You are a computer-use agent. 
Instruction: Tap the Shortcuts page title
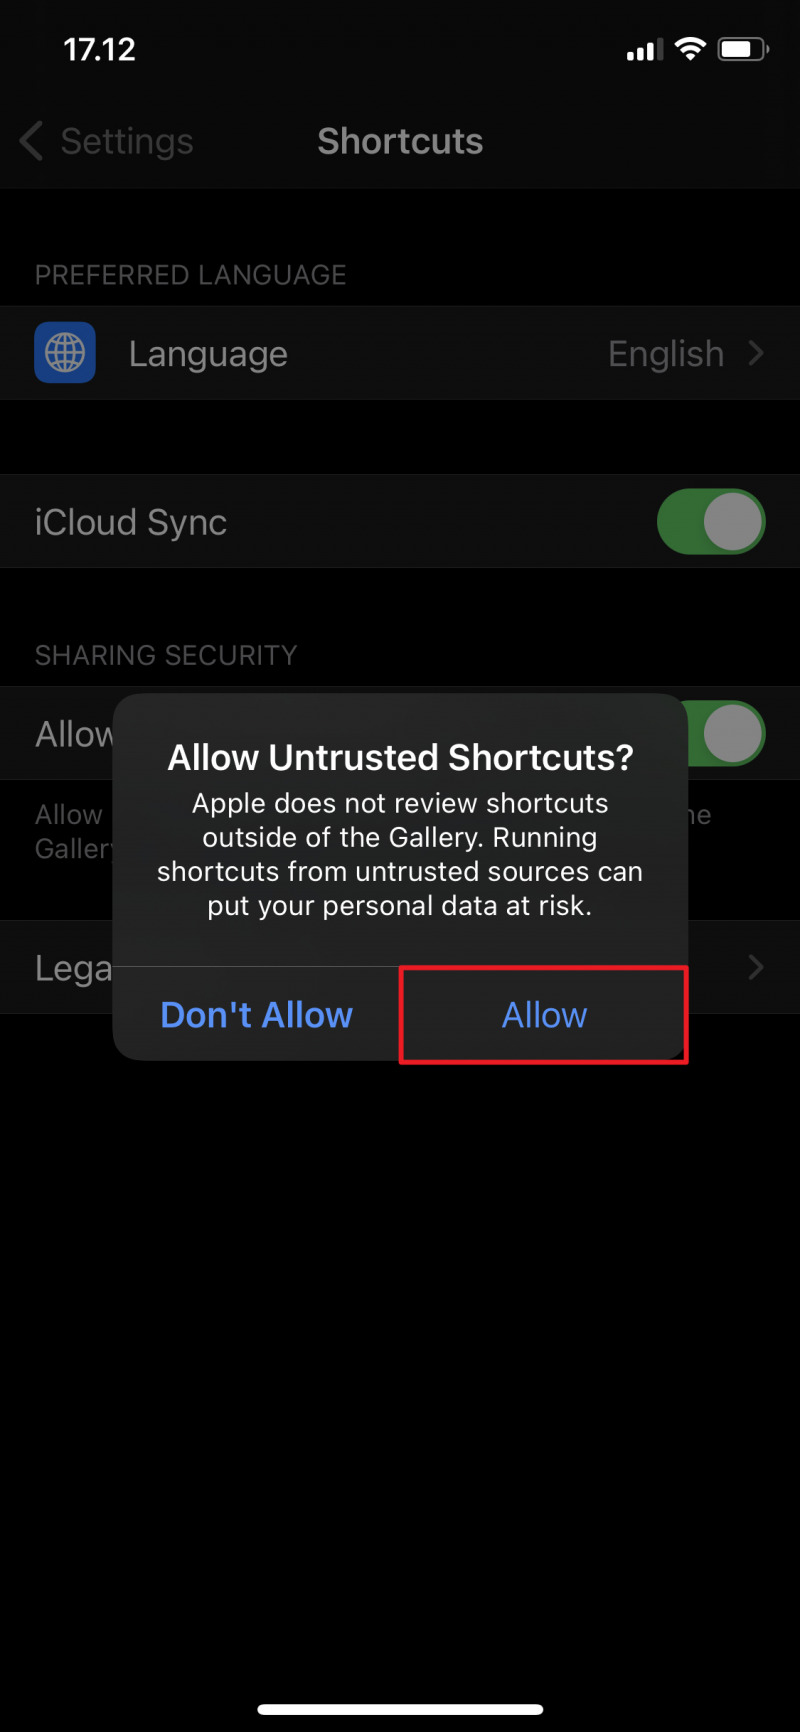point(400,141)
